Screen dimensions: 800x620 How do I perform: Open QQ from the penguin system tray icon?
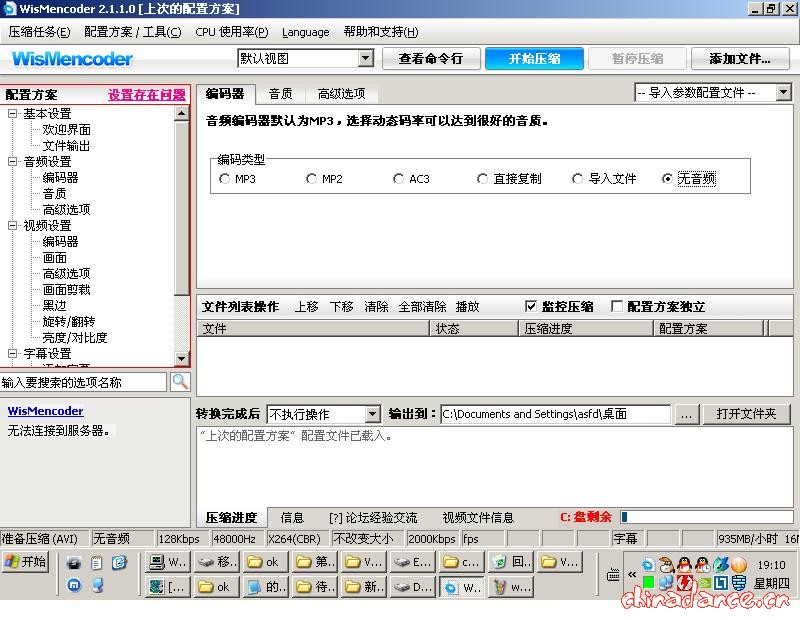point(683,564)
